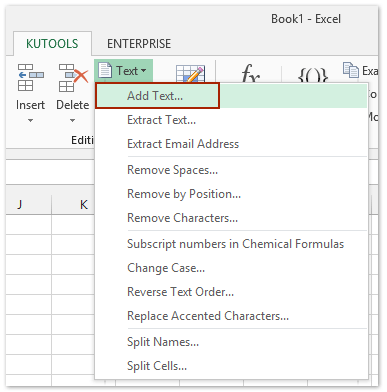Expand the Delete dropdown arrow
Viewport: 387px width, 392px height.
[x=73, y=120]
